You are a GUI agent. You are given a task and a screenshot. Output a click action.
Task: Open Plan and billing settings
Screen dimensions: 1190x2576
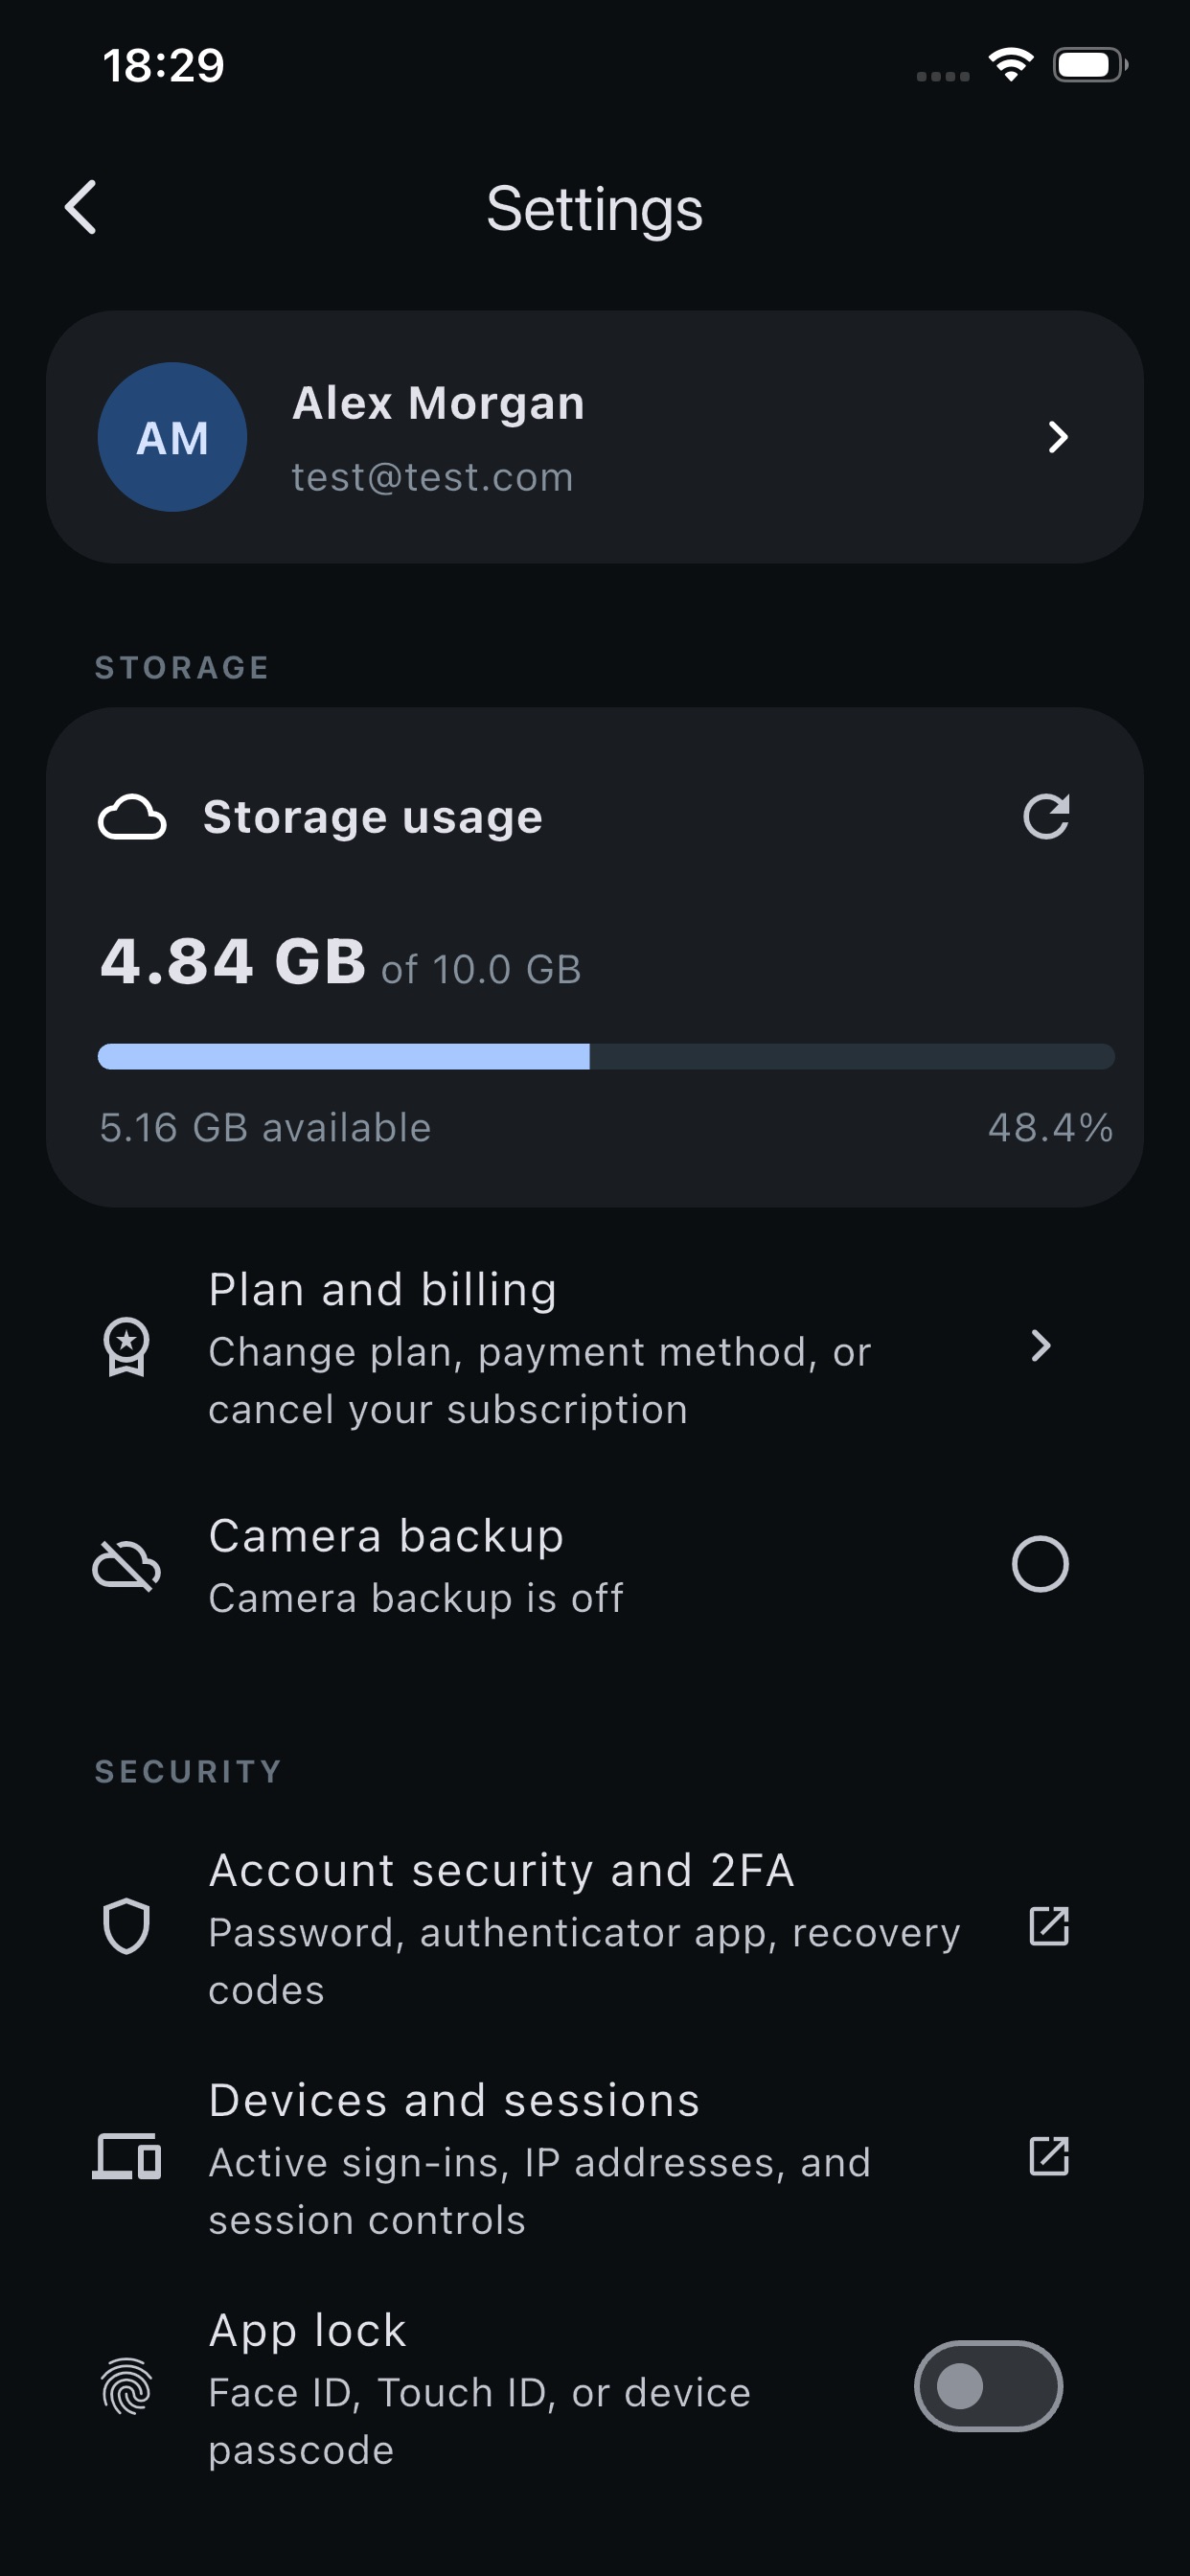tap(595, 1346)
